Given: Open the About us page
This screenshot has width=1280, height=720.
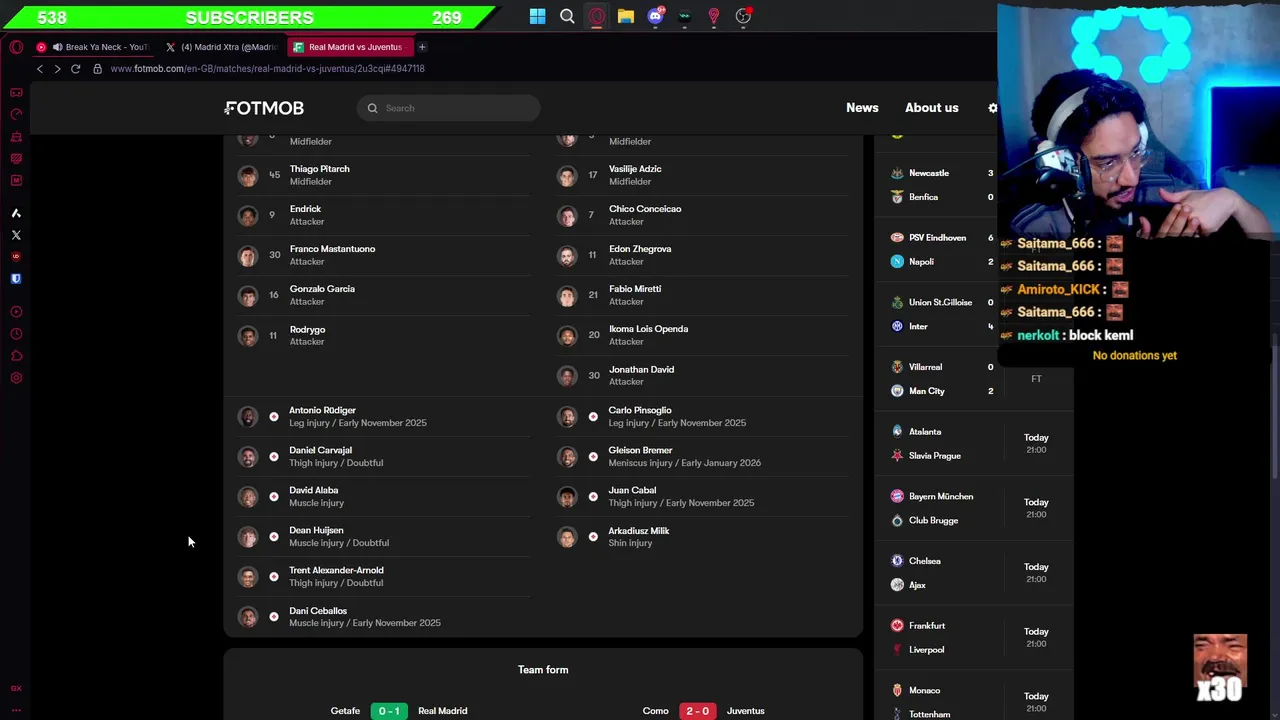Looking at the screenshot, I should tap(931, 108).
